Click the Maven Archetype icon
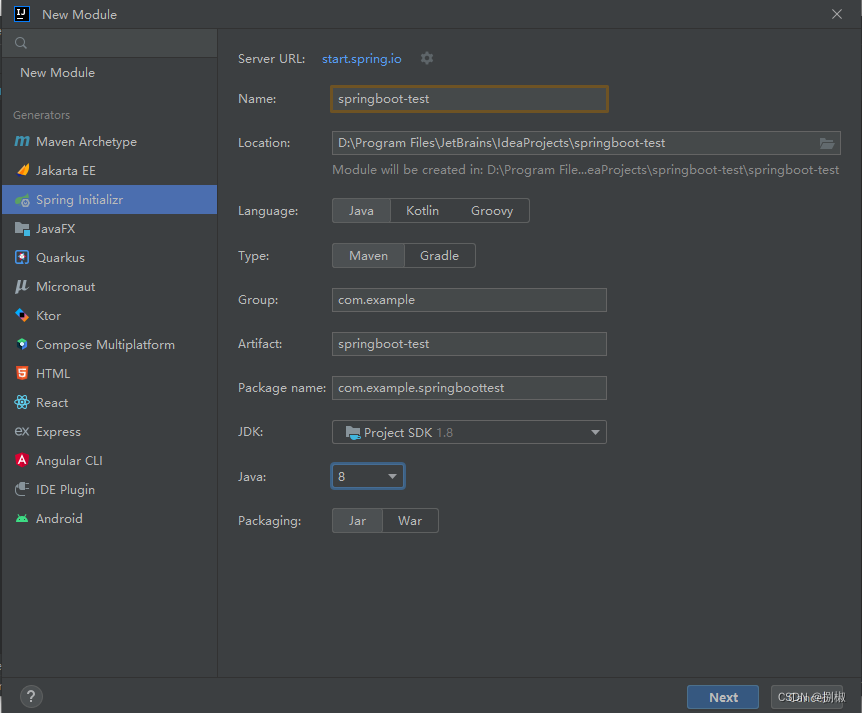Image resolution: width=862 pixels, height=713 pixels. tap(22, 141)
